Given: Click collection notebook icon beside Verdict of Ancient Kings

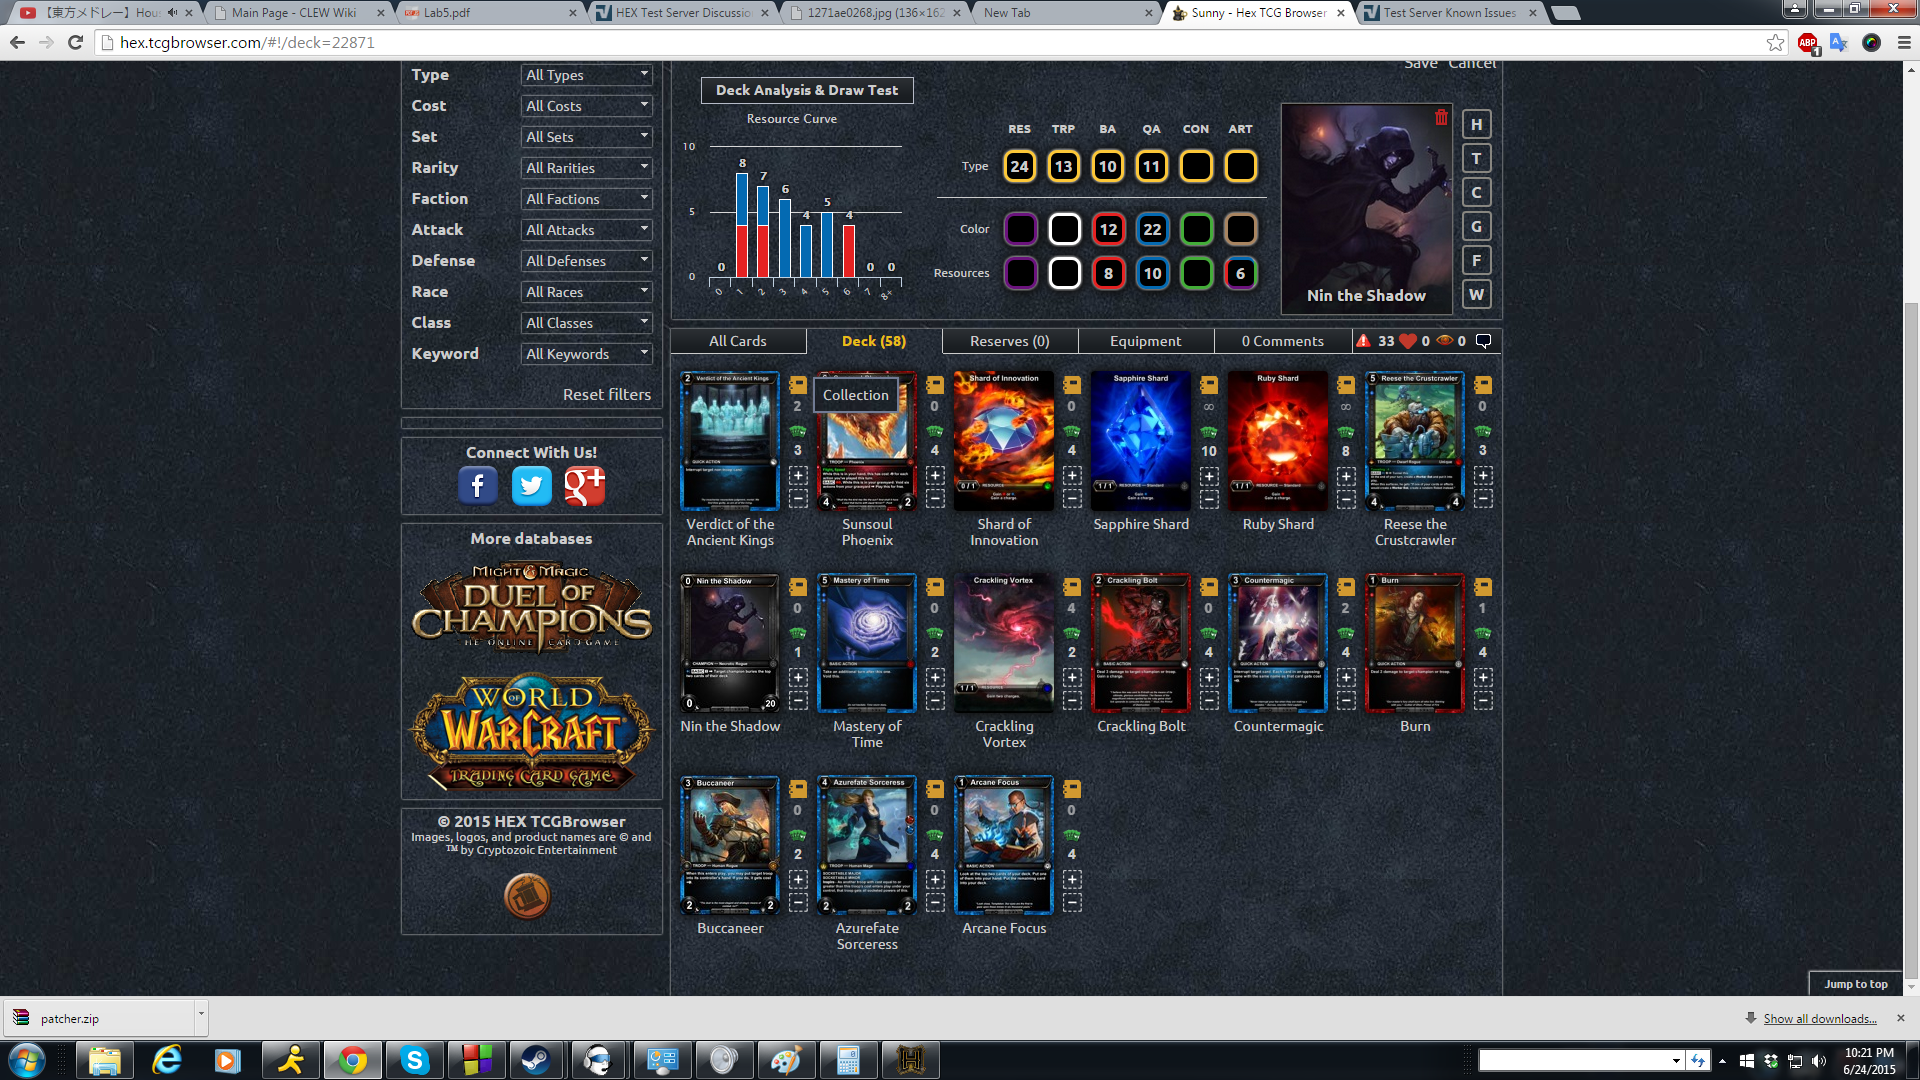Looking at the screenshot, I should (x=798, y=385).
